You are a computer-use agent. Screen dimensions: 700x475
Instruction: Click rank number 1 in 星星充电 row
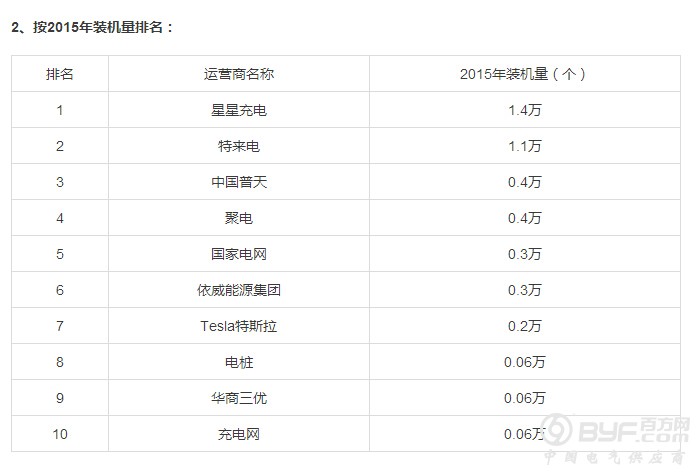coord(60,110)
